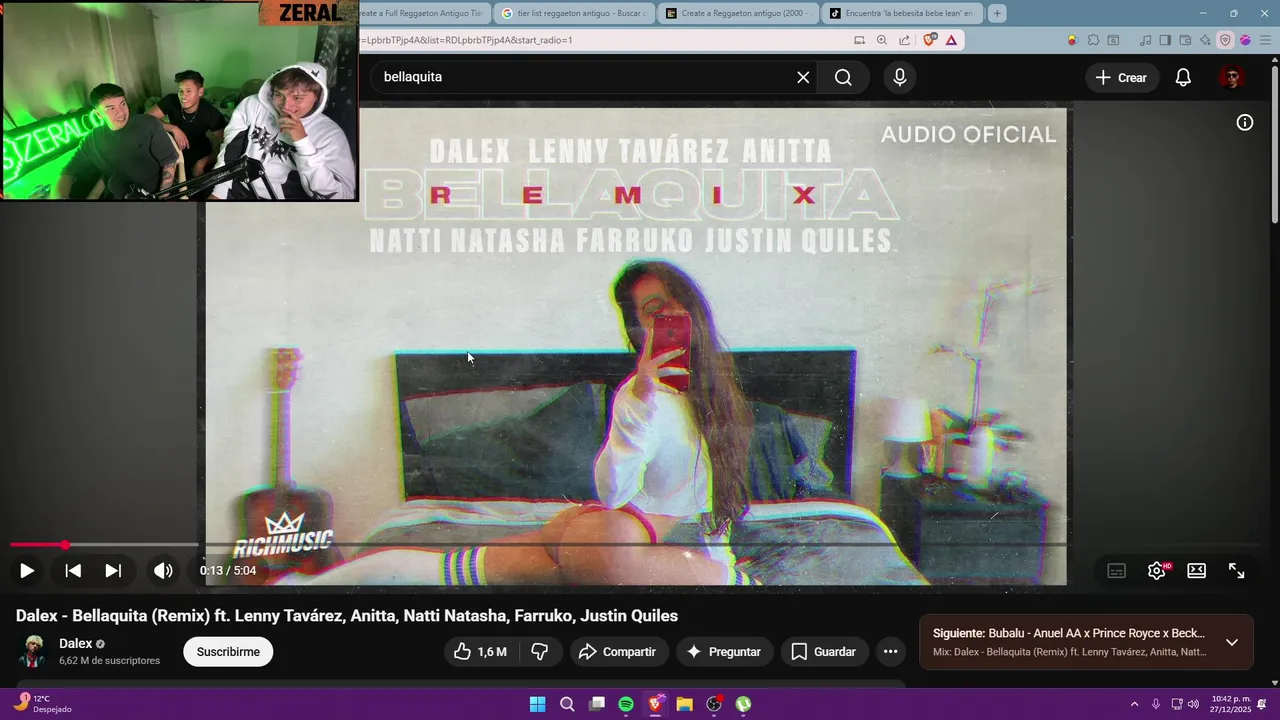Subscribe with the Suscribirme button

[228, 652]
